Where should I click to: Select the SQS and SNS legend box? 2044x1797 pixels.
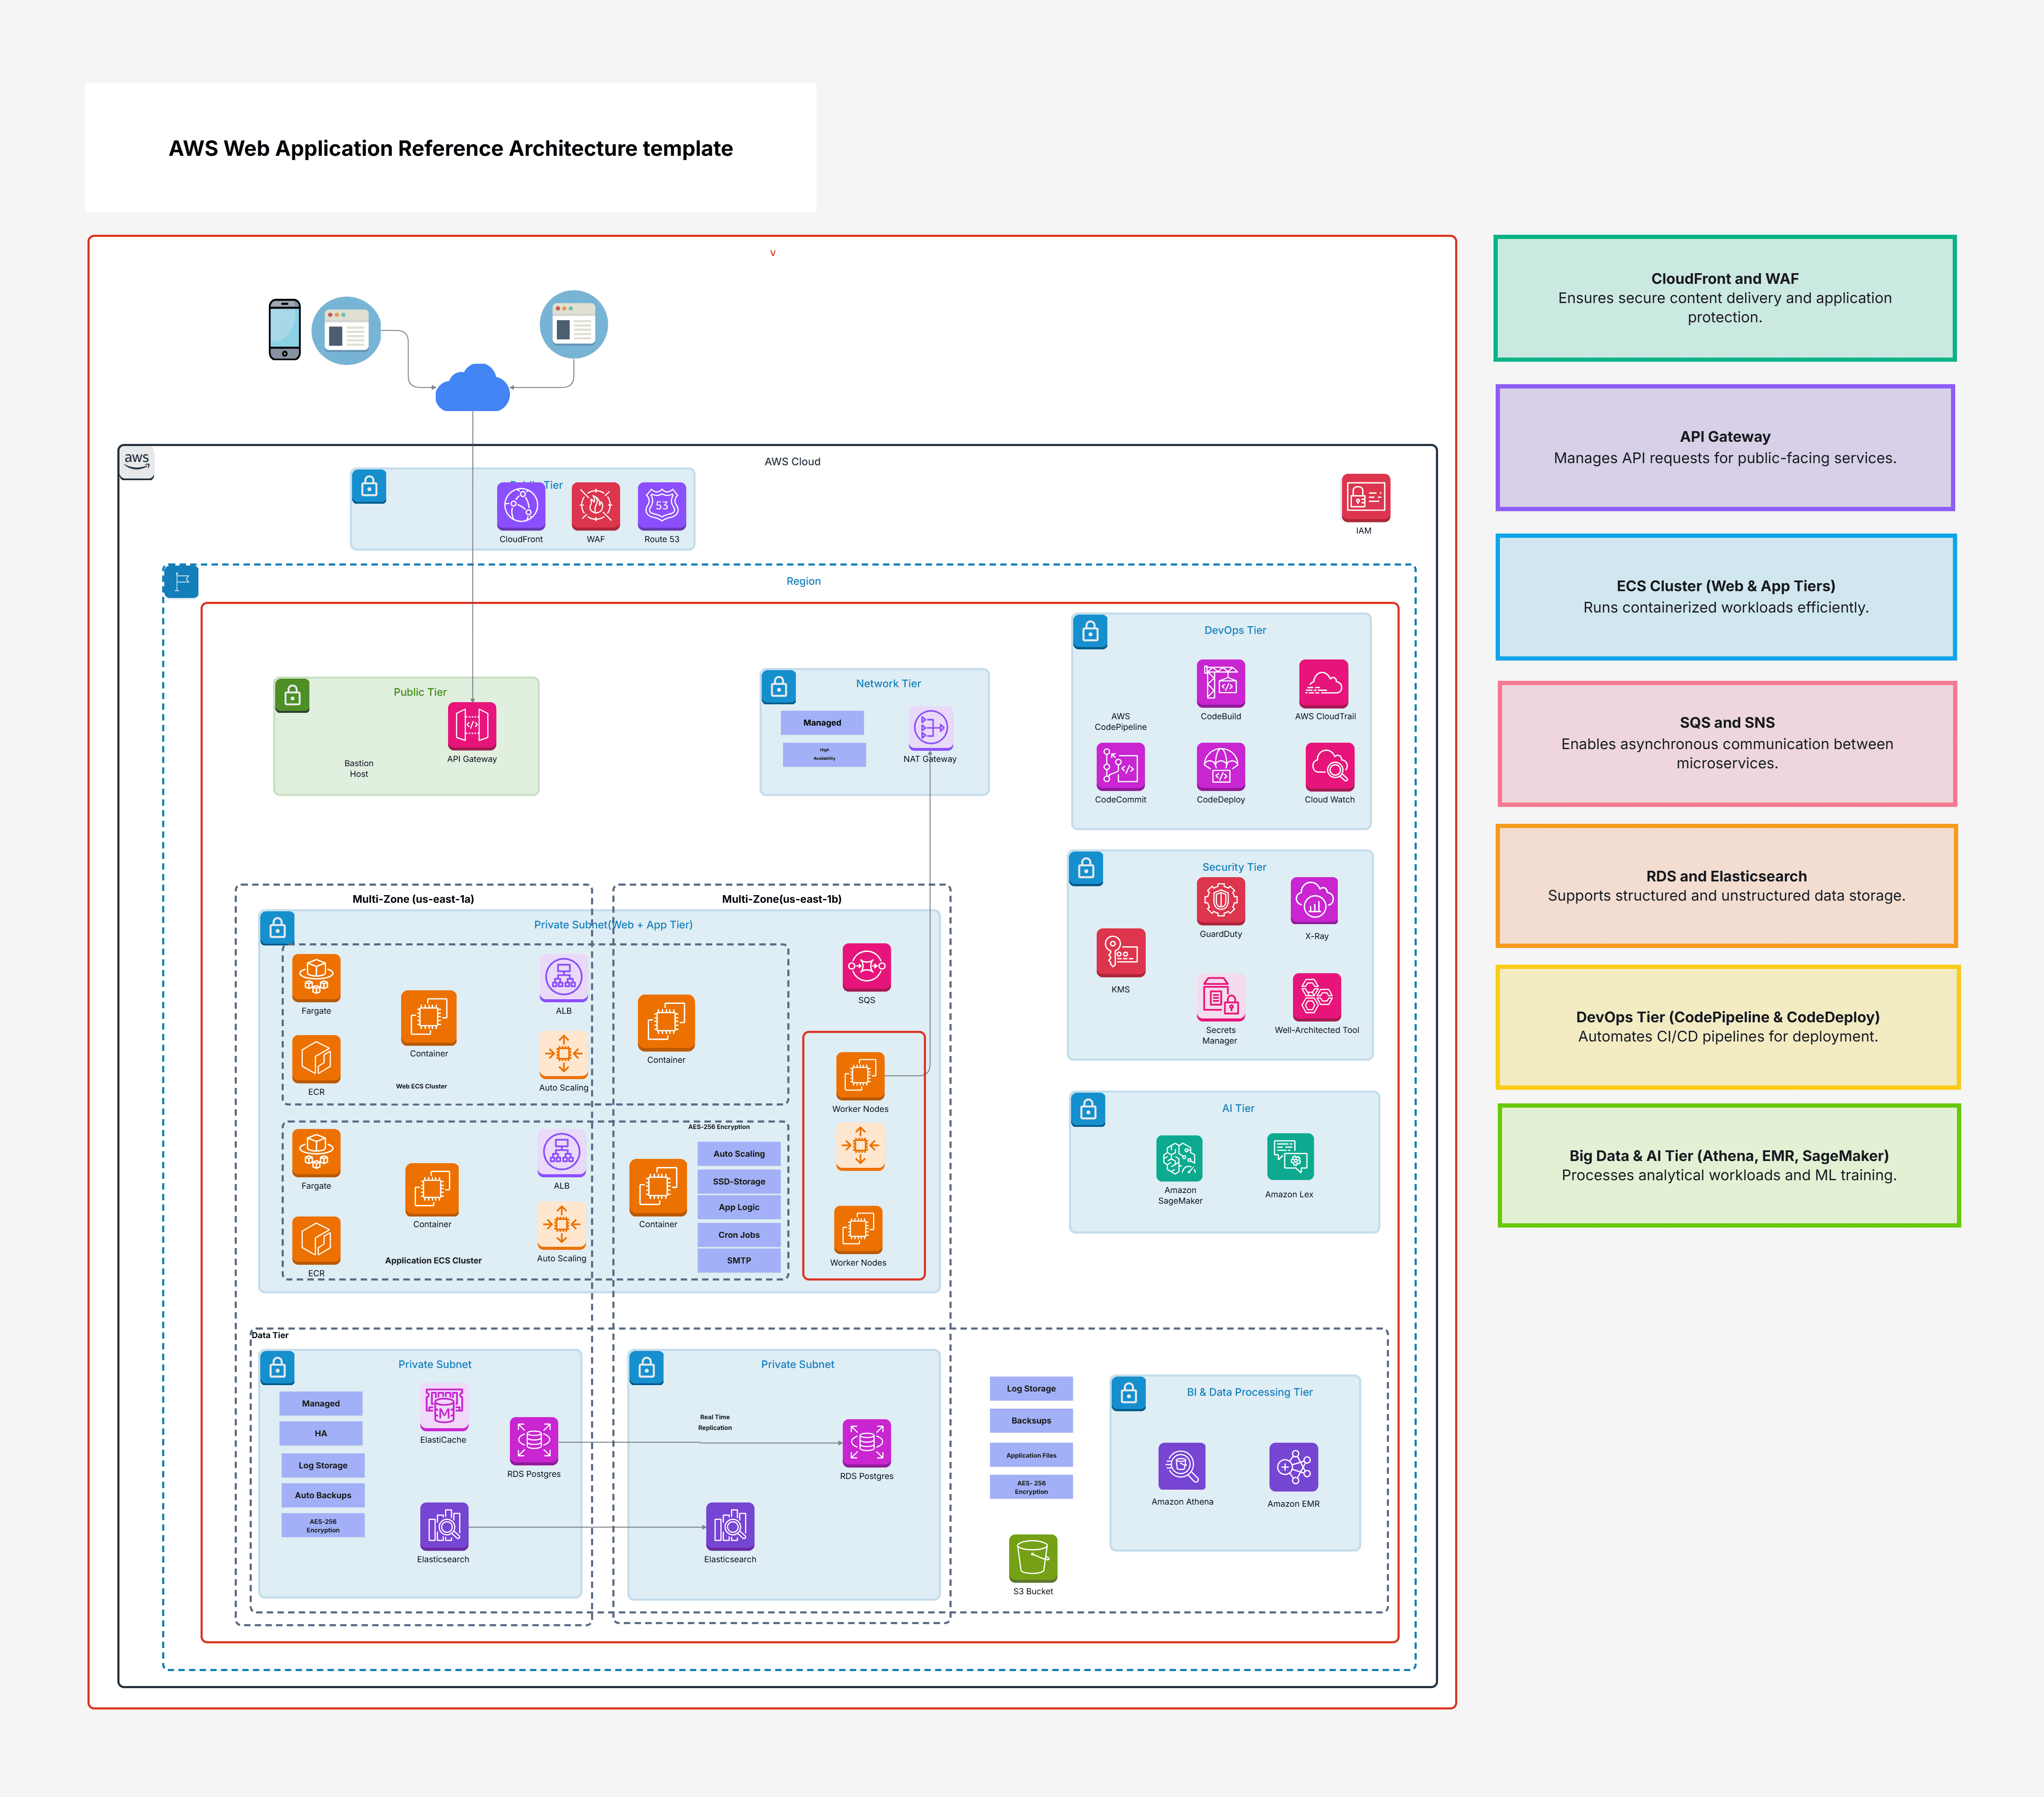click(x=1726, y=743)
